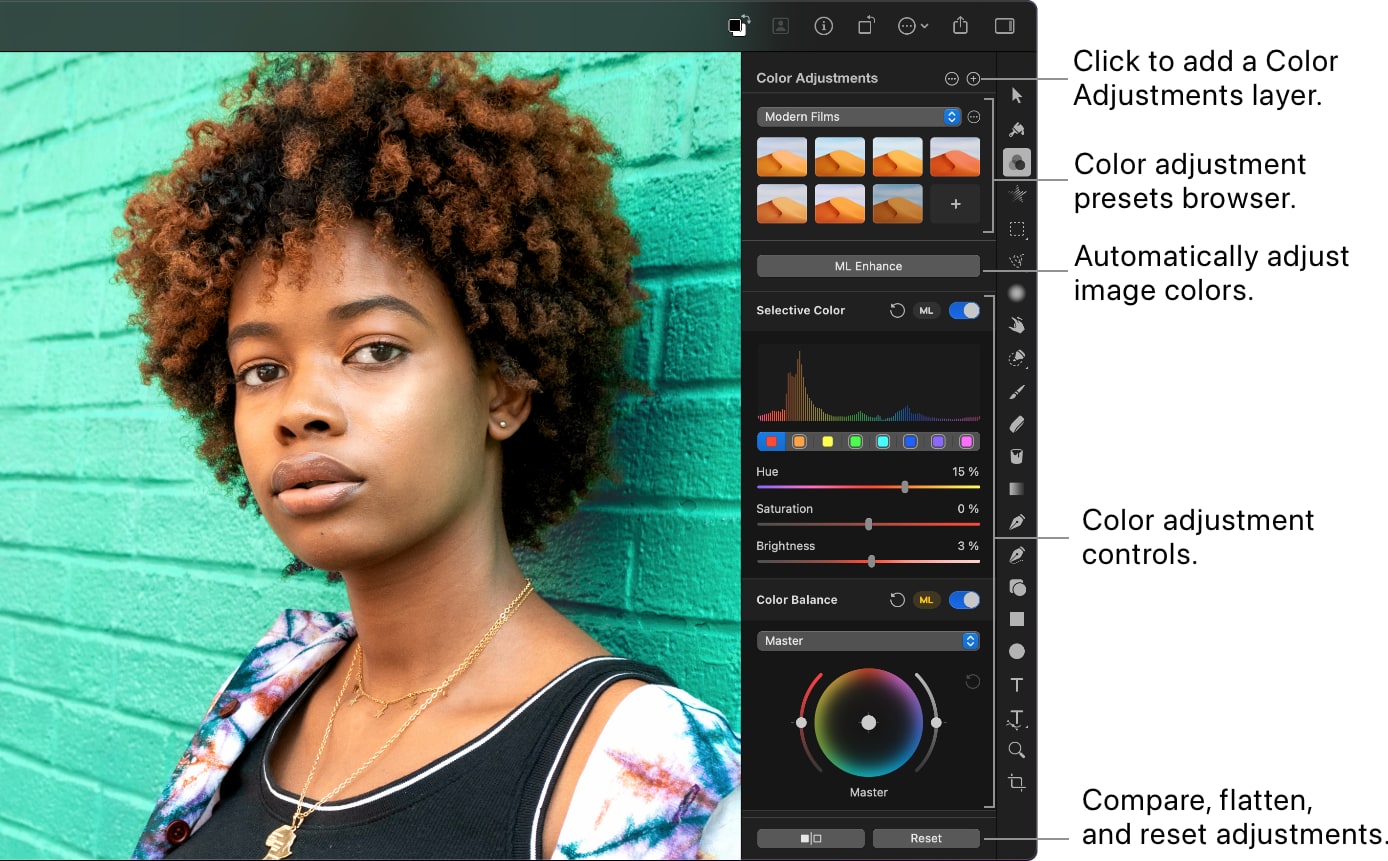
Task: Enable ML for Selective Color
Action: (x=926, y=311)
